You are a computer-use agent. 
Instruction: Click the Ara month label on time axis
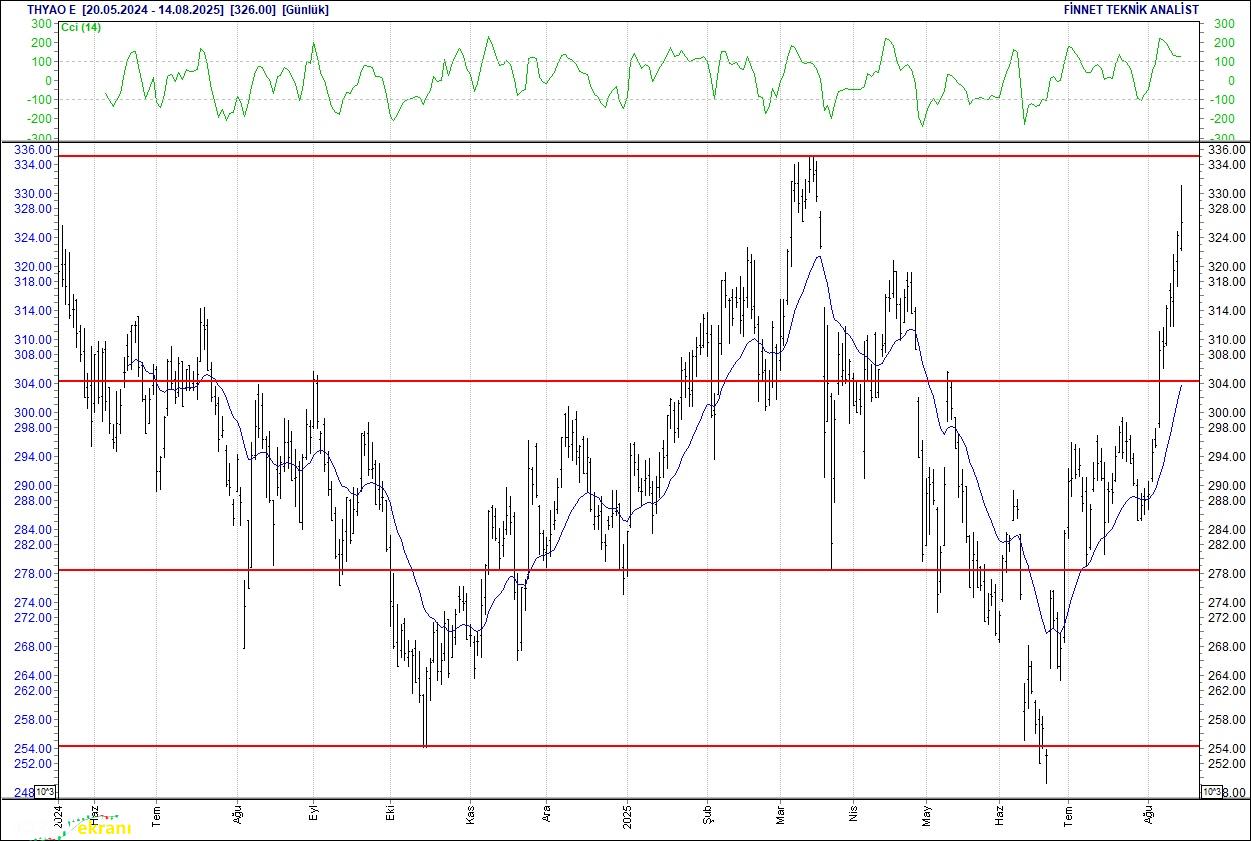point(547,815)
